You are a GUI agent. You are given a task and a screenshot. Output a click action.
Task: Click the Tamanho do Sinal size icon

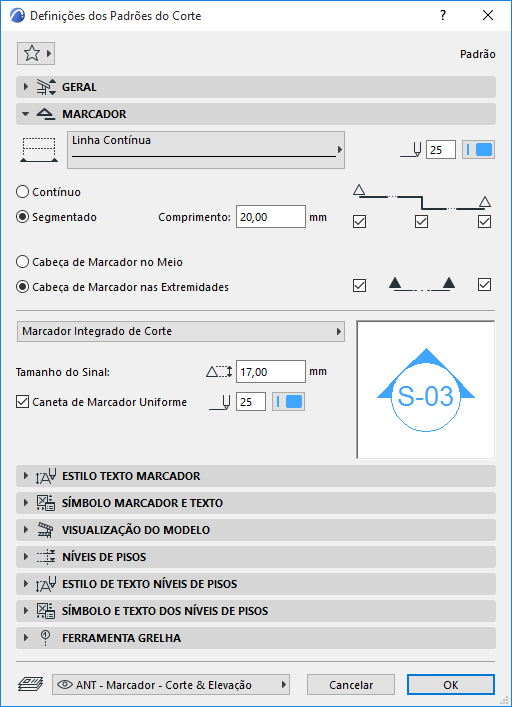(219, 372)
